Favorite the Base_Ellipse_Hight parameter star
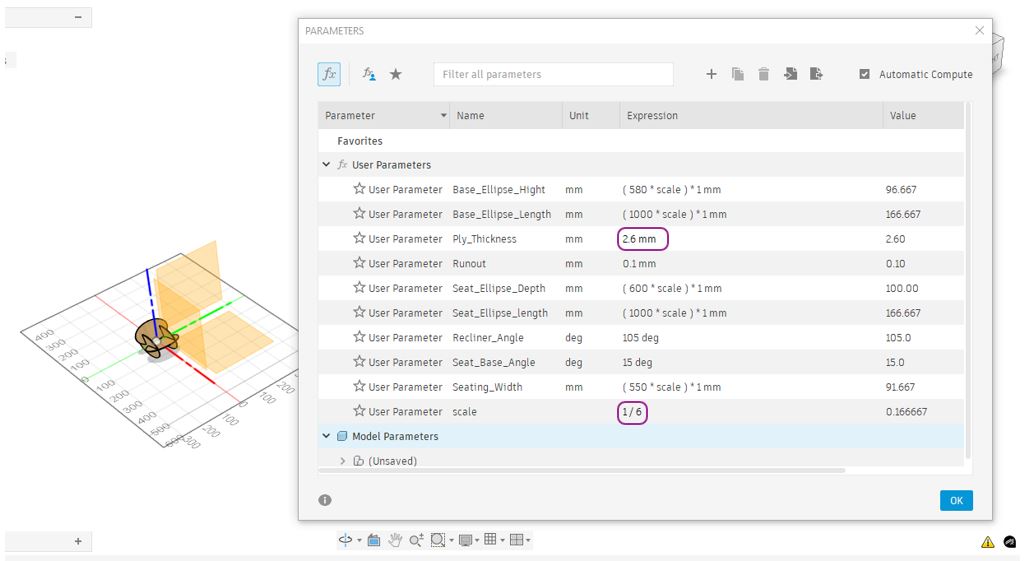Image resolution: width=1024 pixels, height=561 pixels. tap(359, 189)
